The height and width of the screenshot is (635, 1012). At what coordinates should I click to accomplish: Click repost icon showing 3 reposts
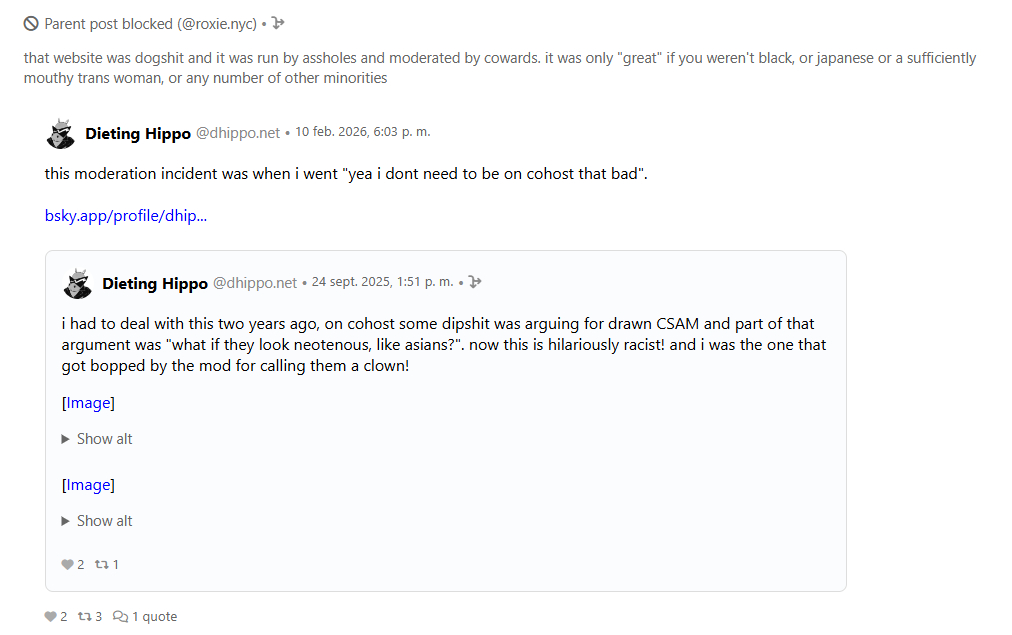point(84,617)
